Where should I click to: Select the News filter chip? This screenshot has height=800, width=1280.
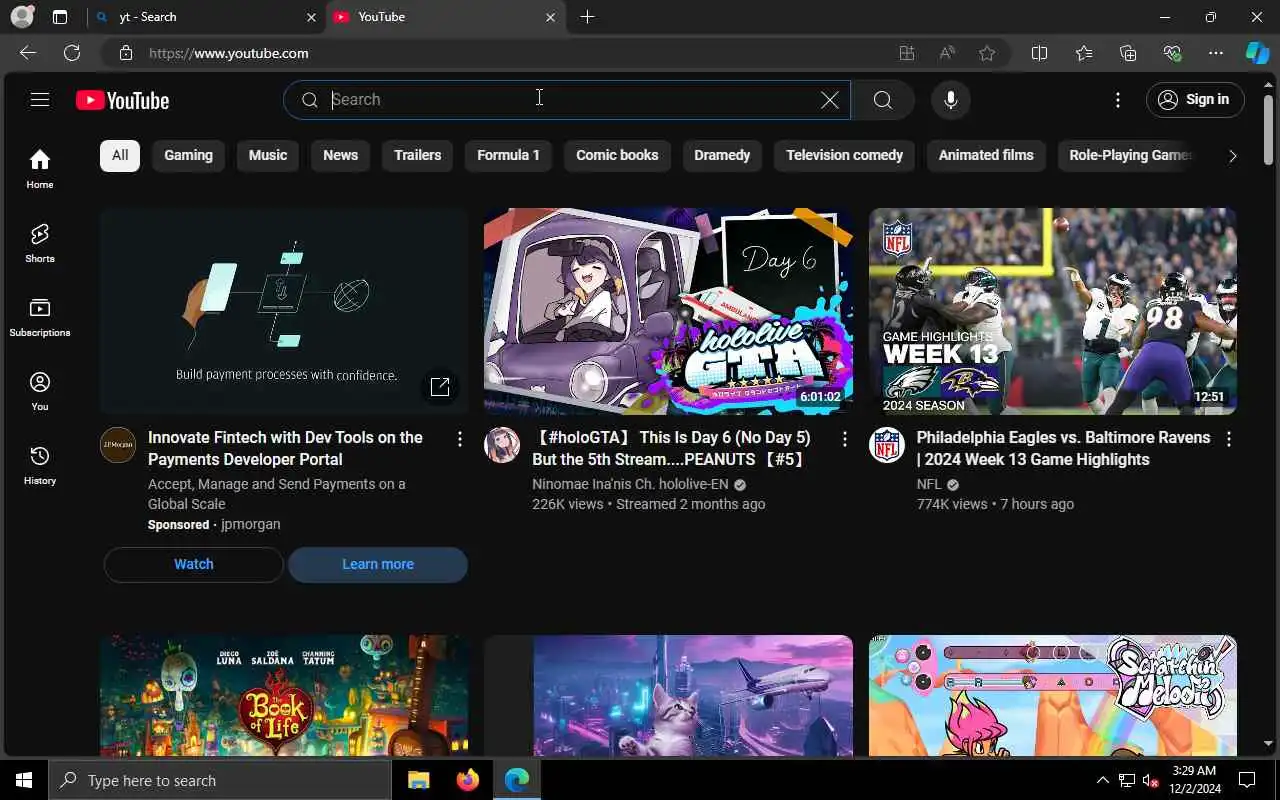(340, 155)
